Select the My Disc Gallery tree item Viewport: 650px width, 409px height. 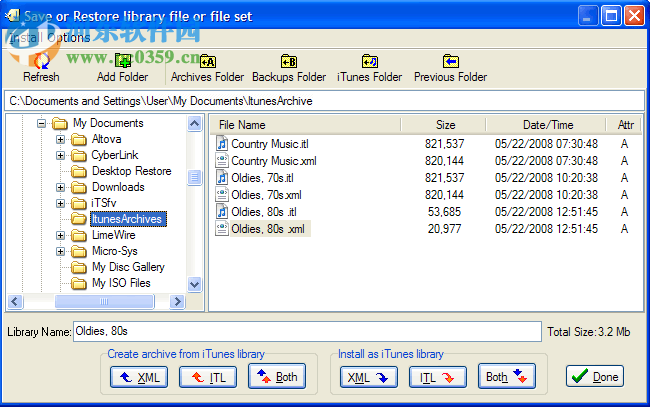tap(128, 267)
